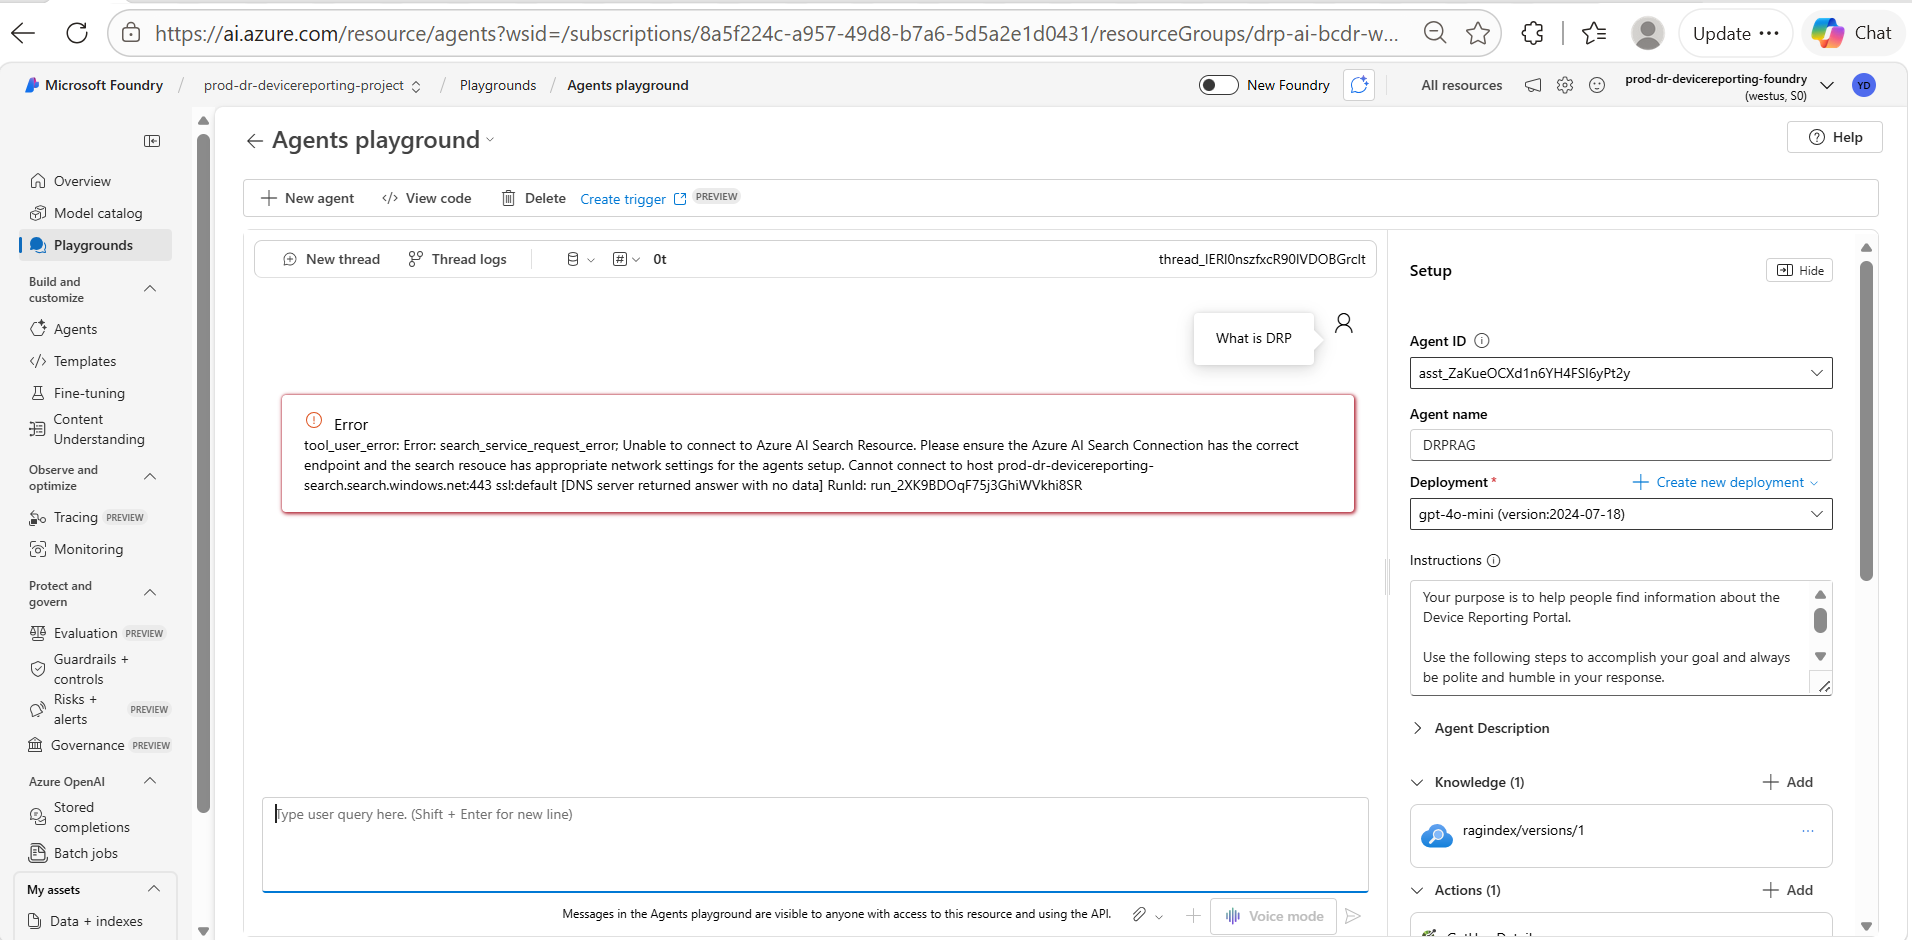
Task: Open All resources
Action: pos(1461,85)
